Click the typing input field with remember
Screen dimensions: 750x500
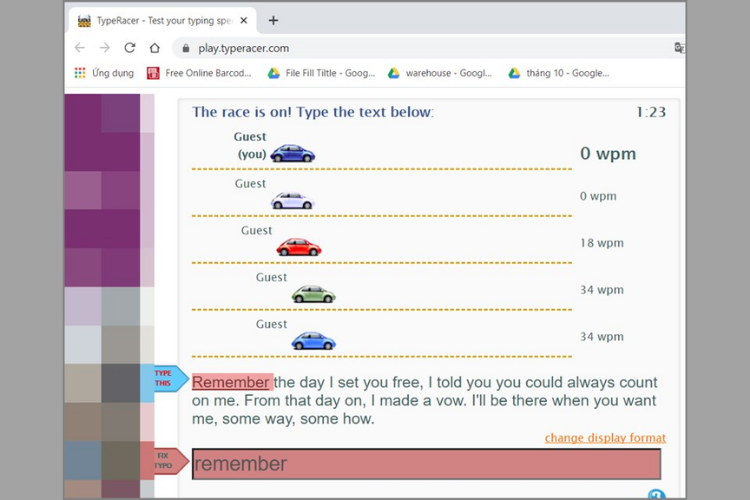(426, 464)
